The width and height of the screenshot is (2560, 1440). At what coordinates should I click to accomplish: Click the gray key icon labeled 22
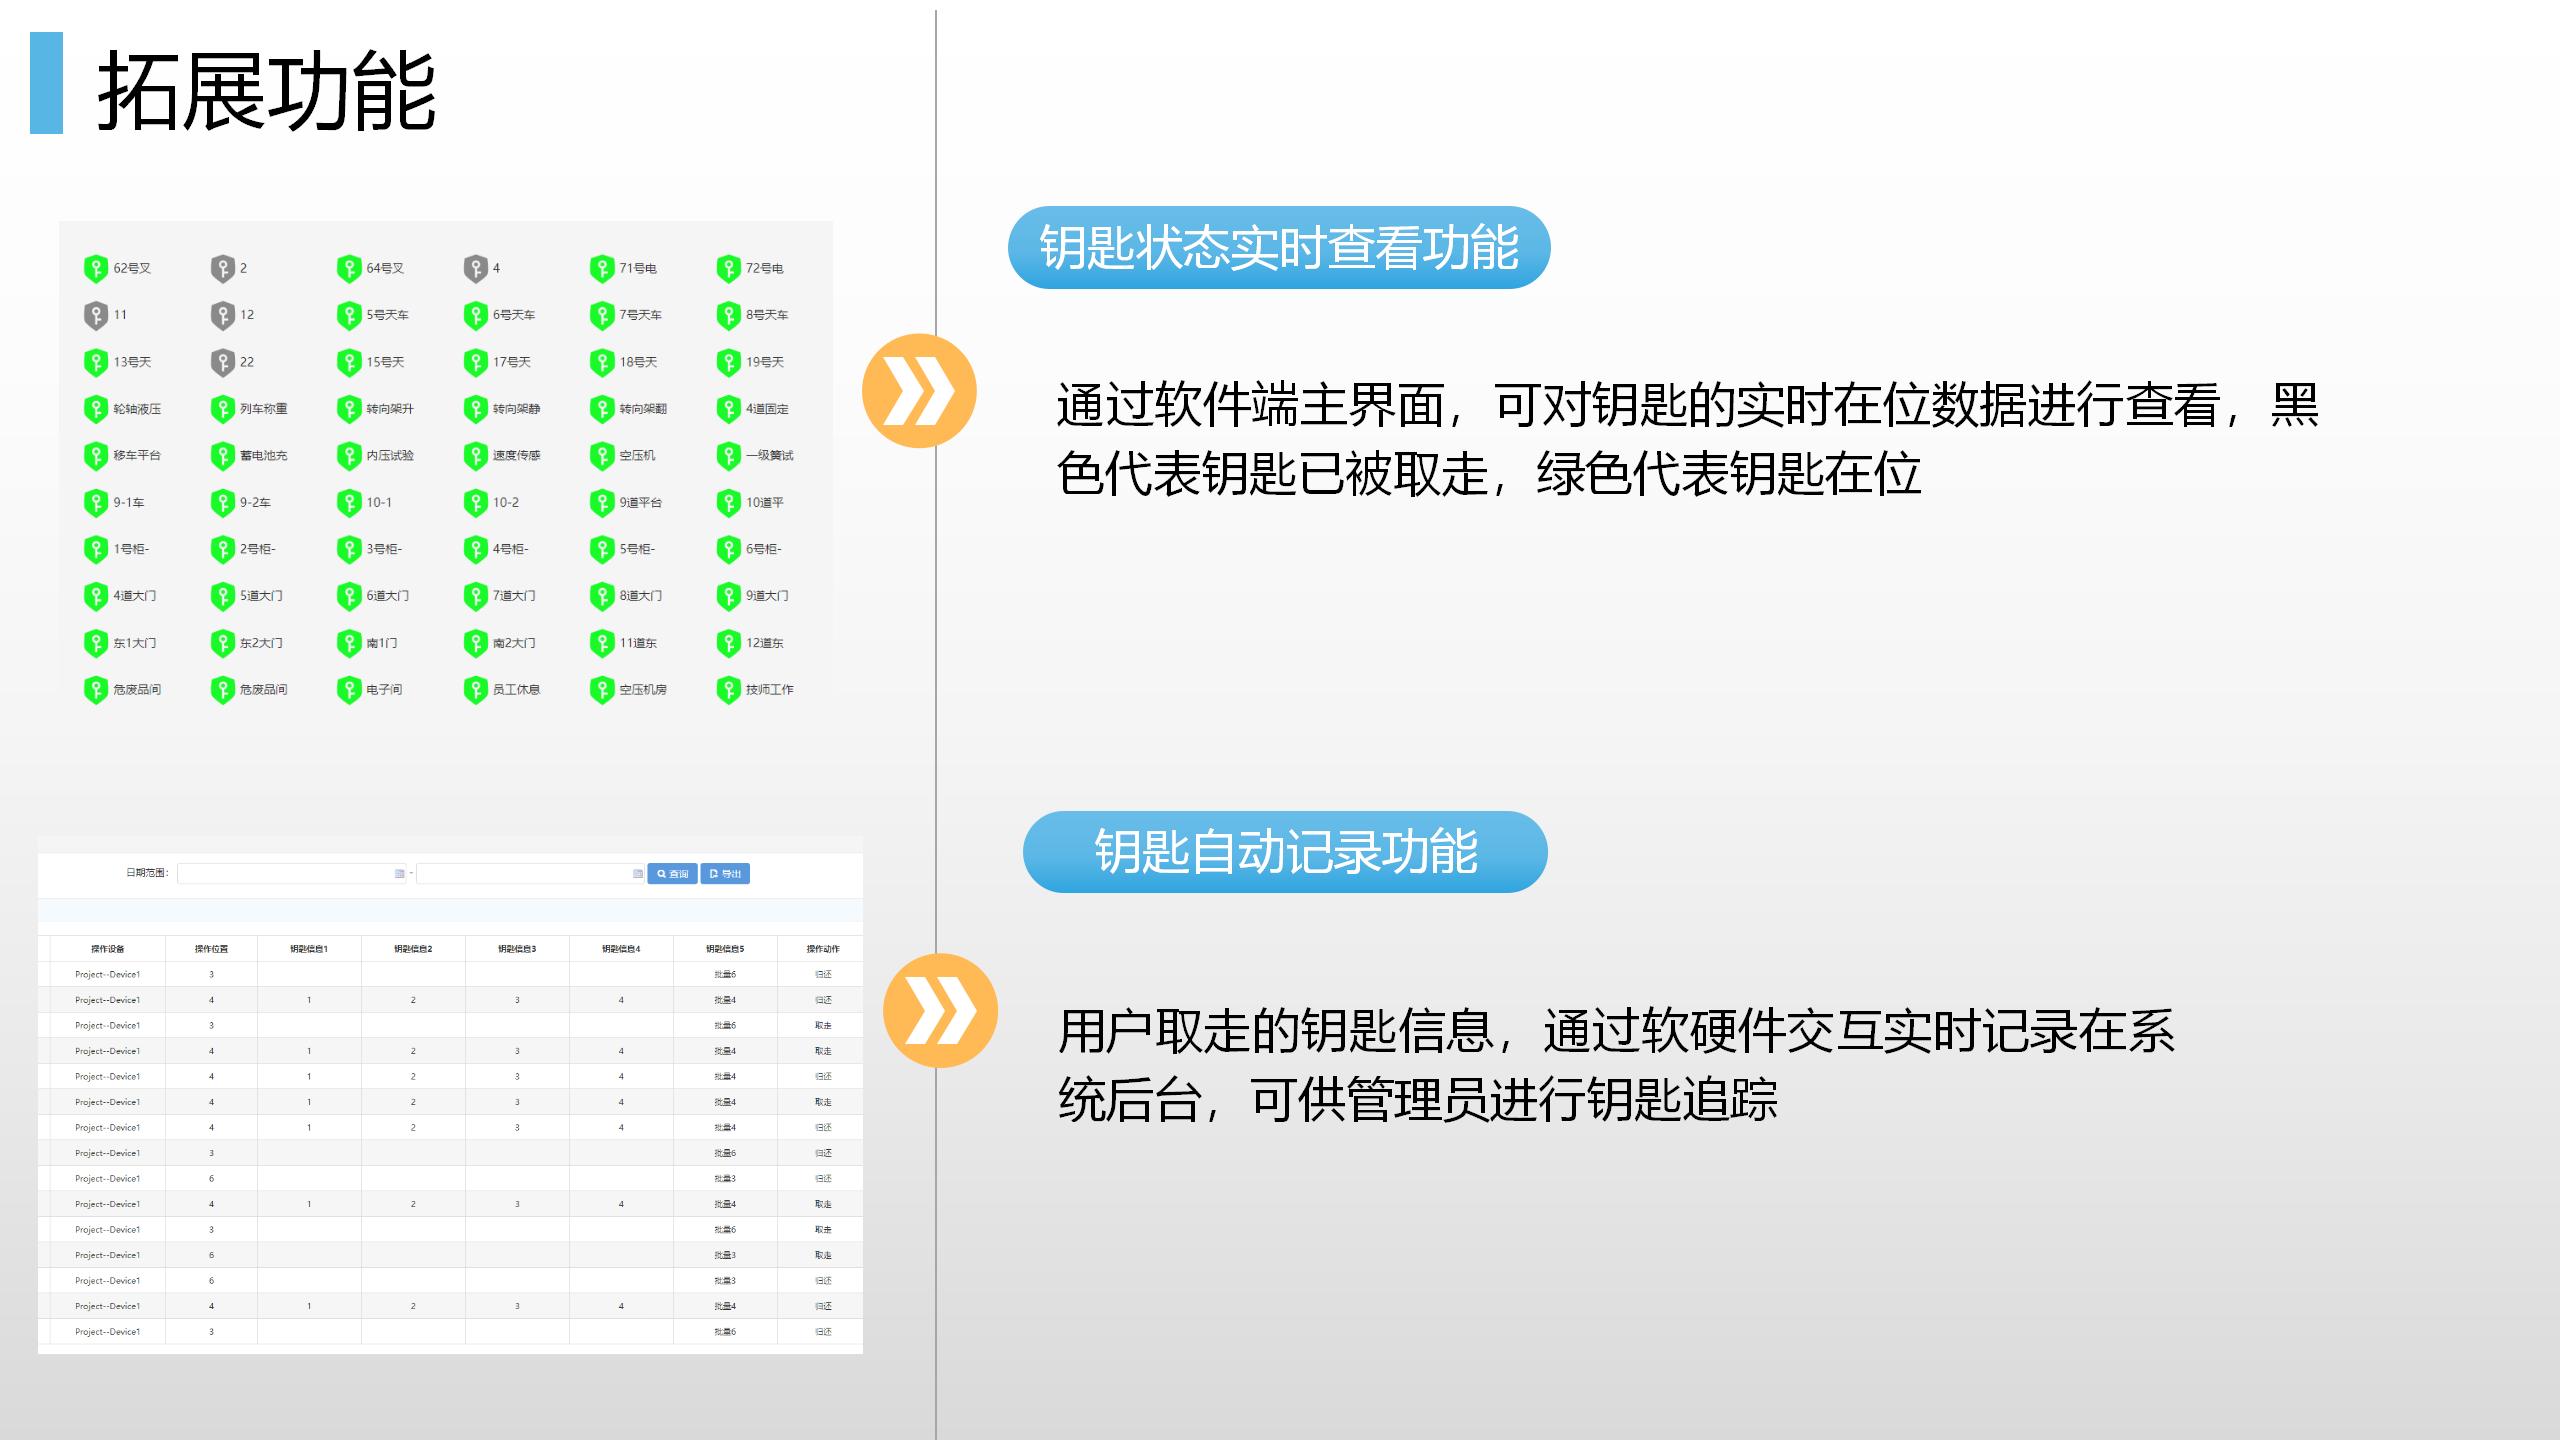(222, 362)
